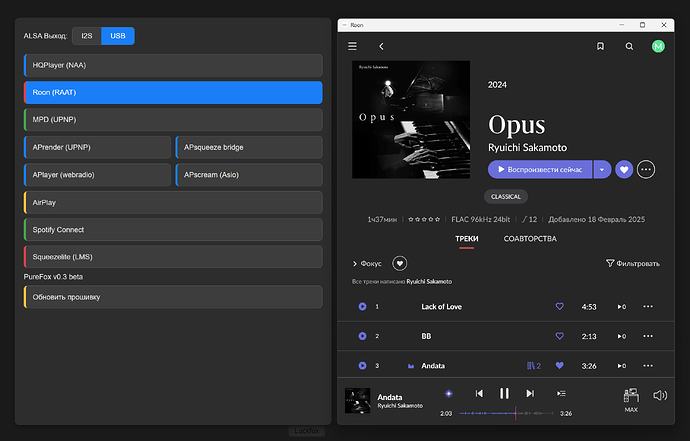Screen dimensions: 690x441
Task: Click Обновить прошивку firmware update button
Action: [x=173, y=297]
